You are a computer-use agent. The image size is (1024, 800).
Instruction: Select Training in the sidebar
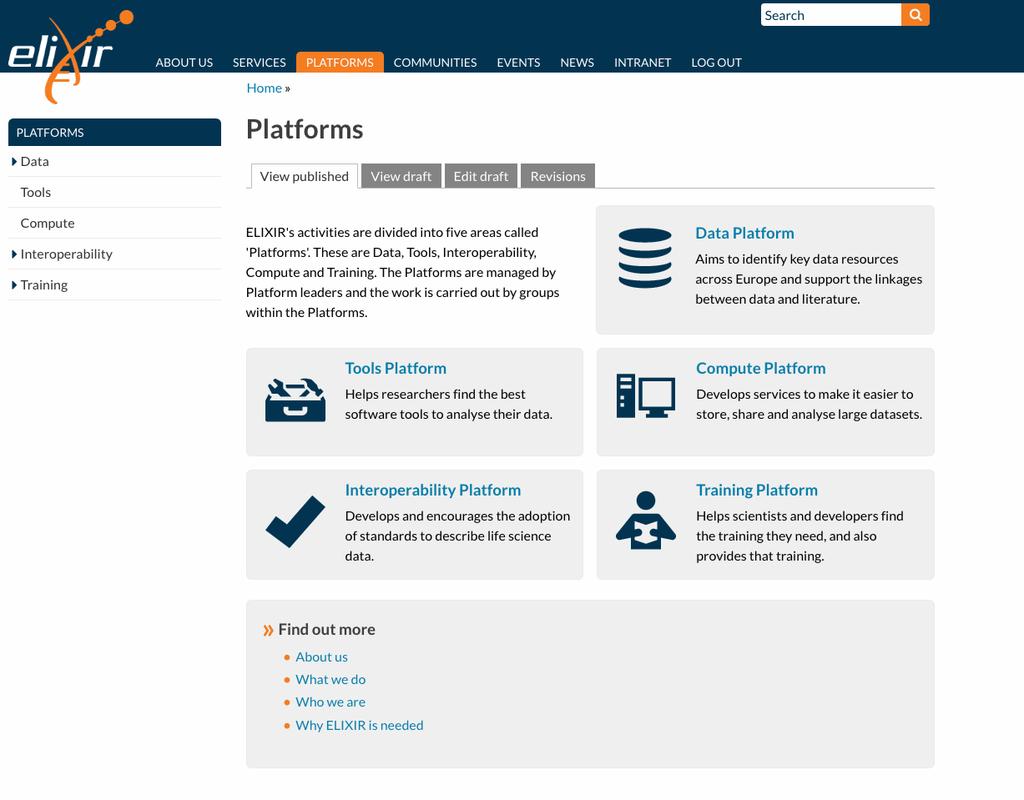(44, 285)
